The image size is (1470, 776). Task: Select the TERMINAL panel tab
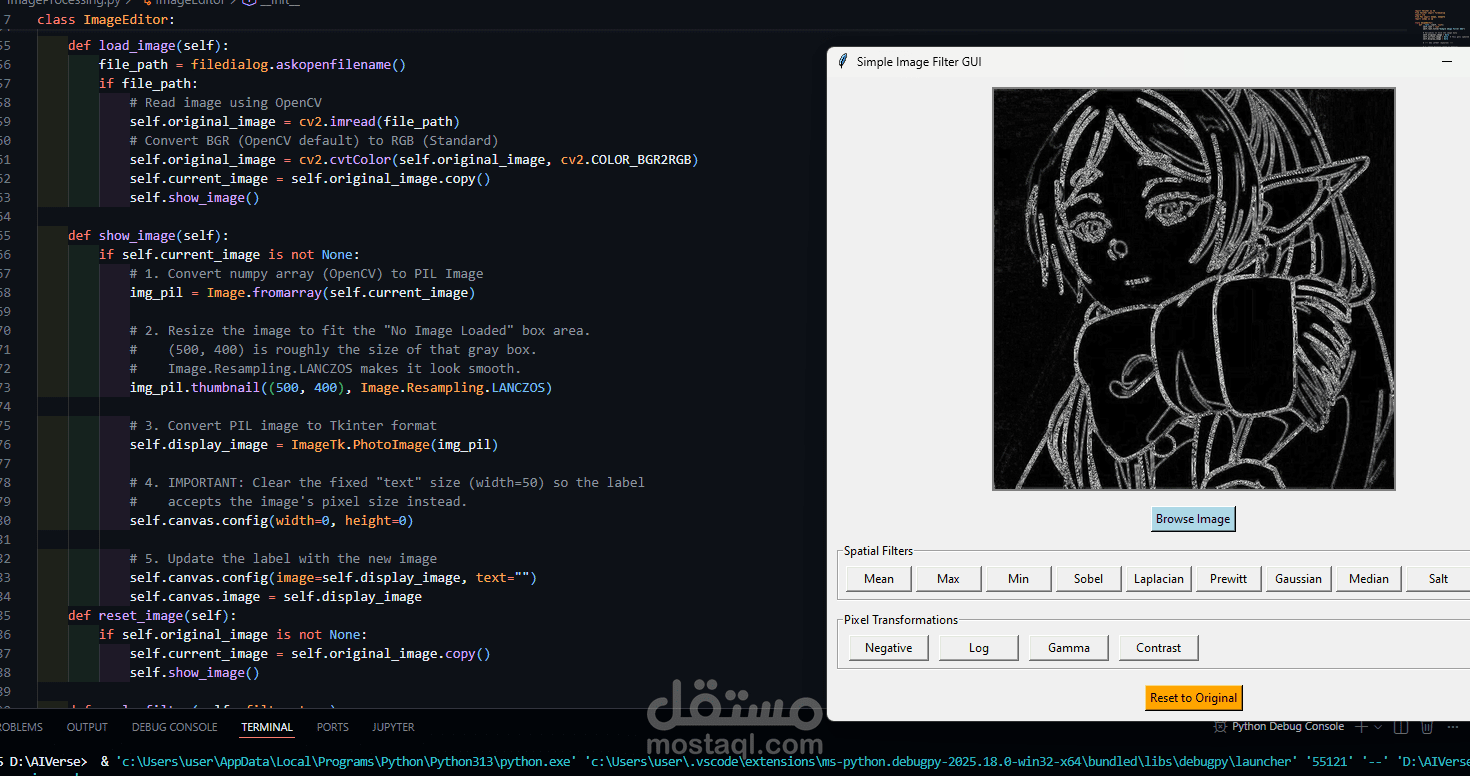(x=267, y=727)
